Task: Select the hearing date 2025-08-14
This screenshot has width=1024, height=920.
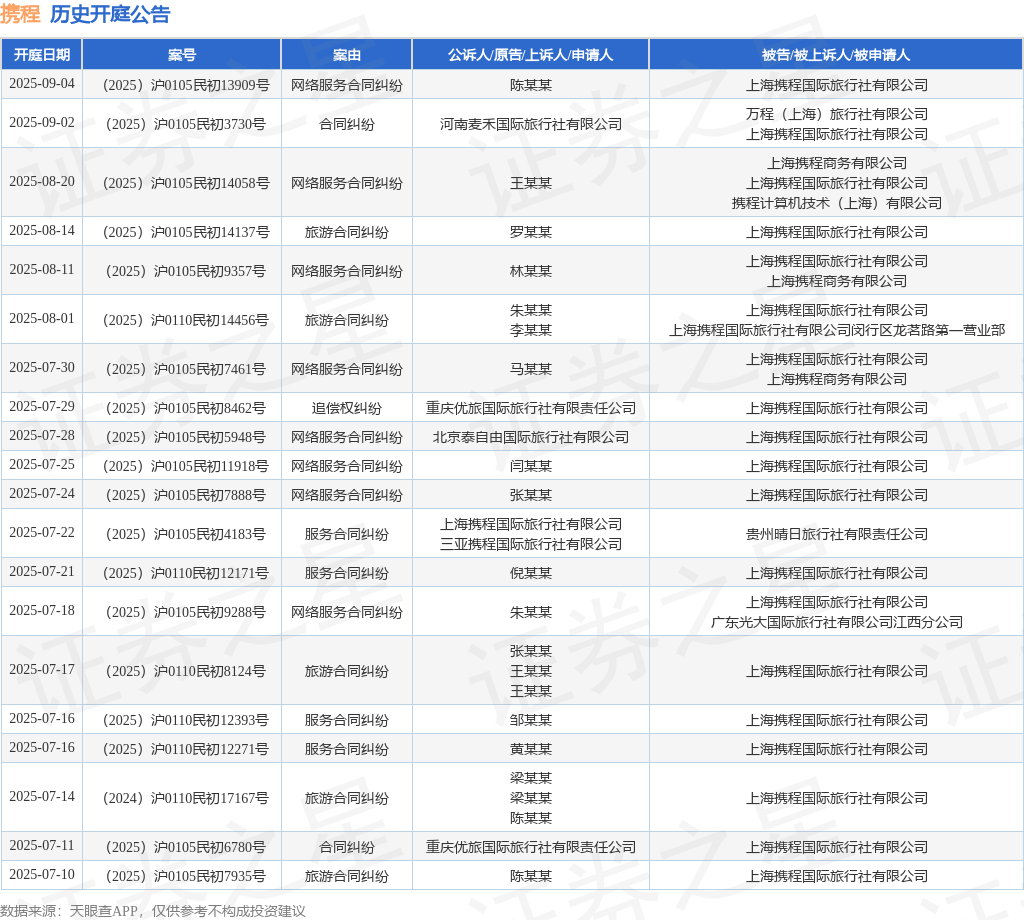Action: (x=42, y=230)
